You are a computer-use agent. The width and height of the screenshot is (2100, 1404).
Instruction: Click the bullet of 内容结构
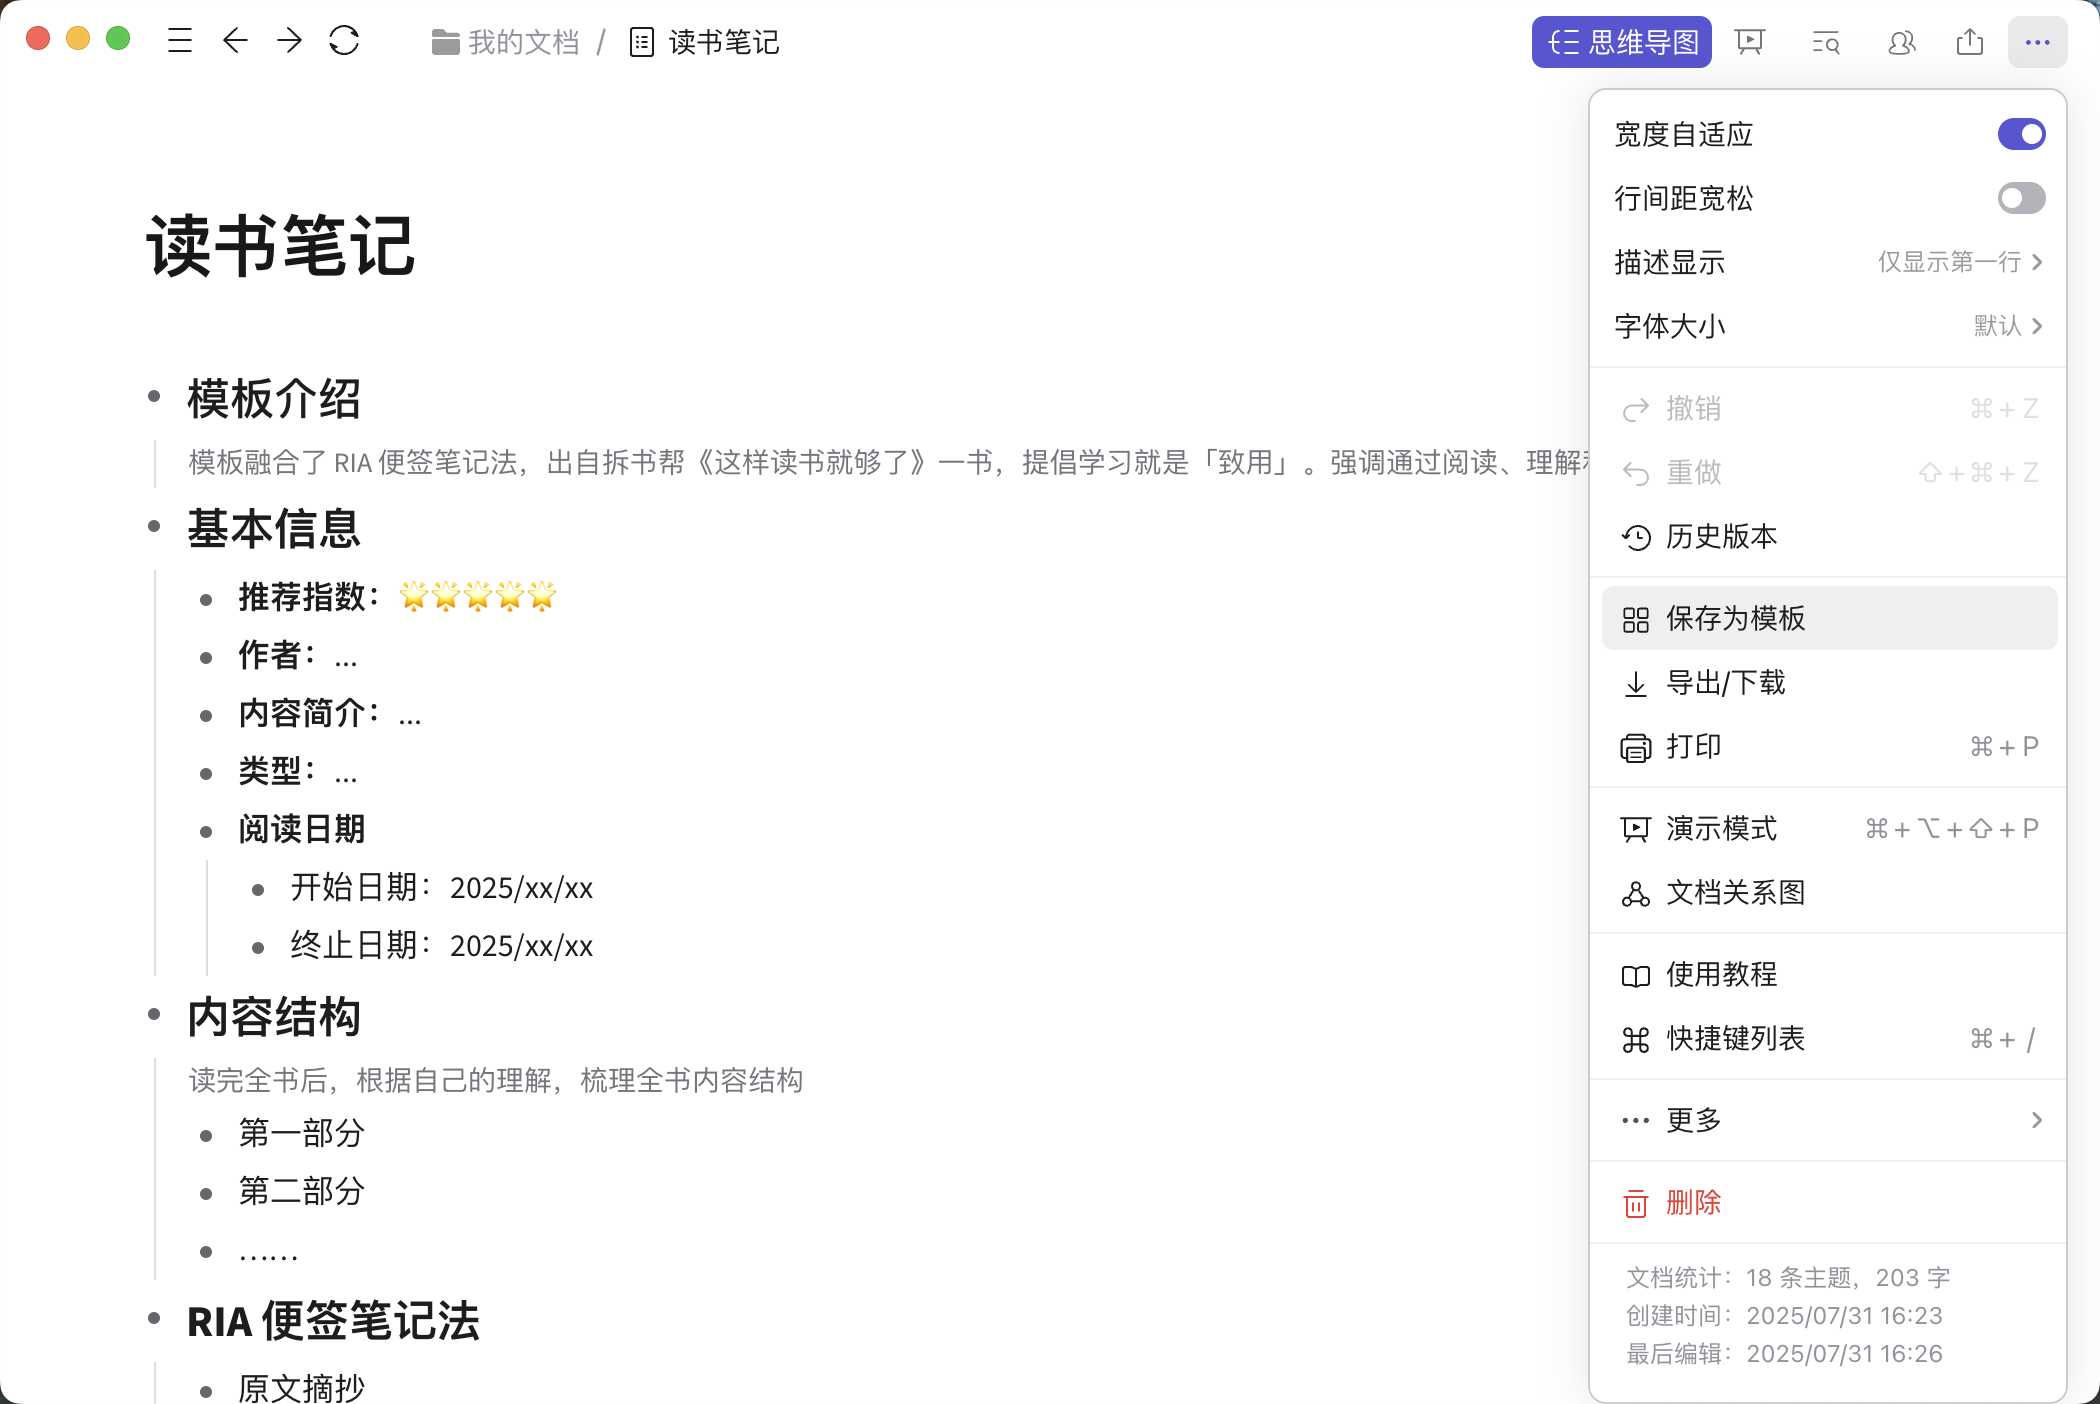click(x=154, y=1014)
